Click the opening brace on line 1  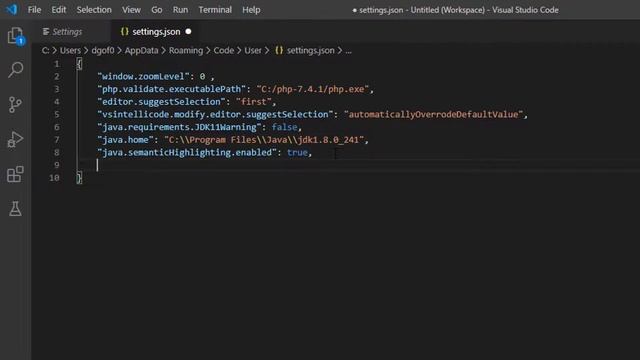tap(79, 64)
